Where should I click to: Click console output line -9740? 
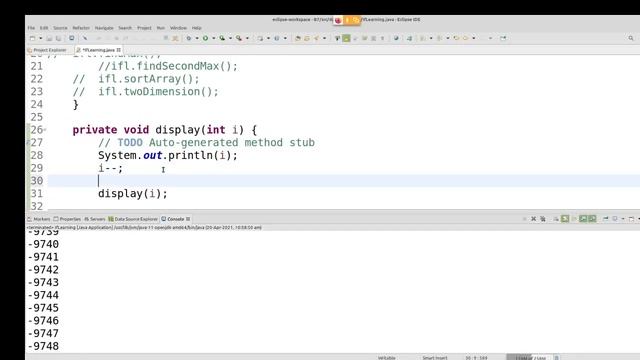point(43,244)
